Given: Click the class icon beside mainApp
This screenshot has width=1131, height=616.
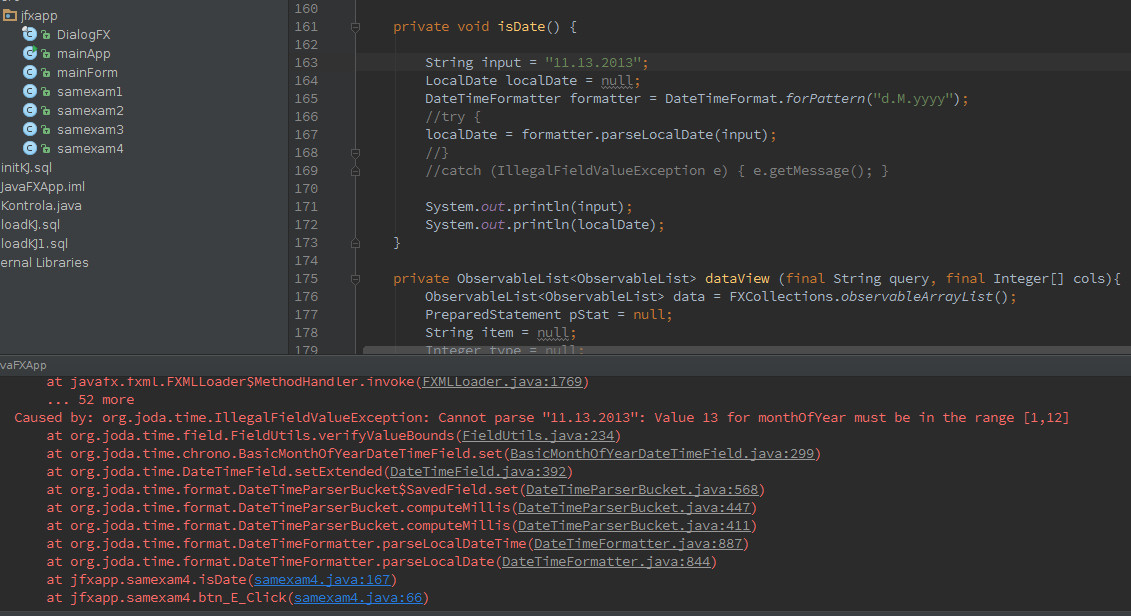Looking at the screenshot, I should [30, 53].
